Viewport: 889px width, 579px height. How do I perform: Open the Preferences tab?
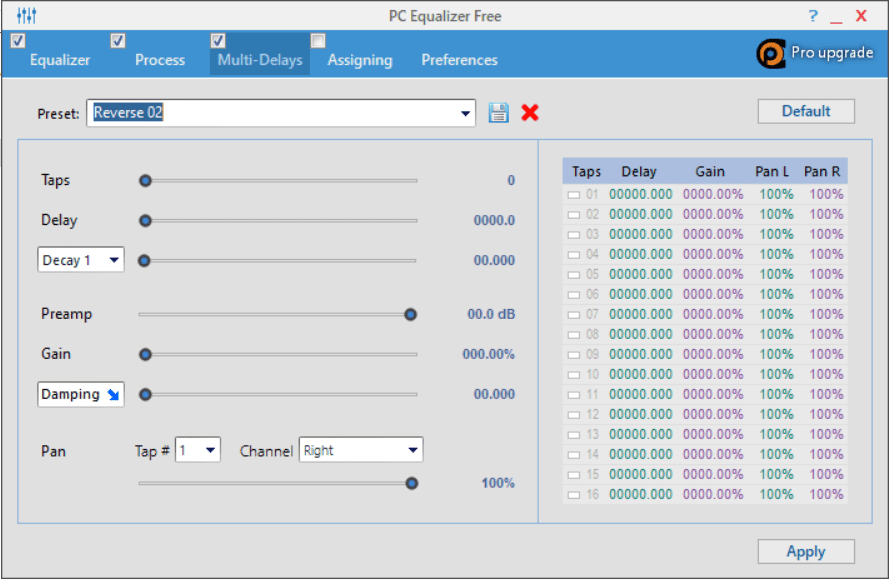click(459, 60)
